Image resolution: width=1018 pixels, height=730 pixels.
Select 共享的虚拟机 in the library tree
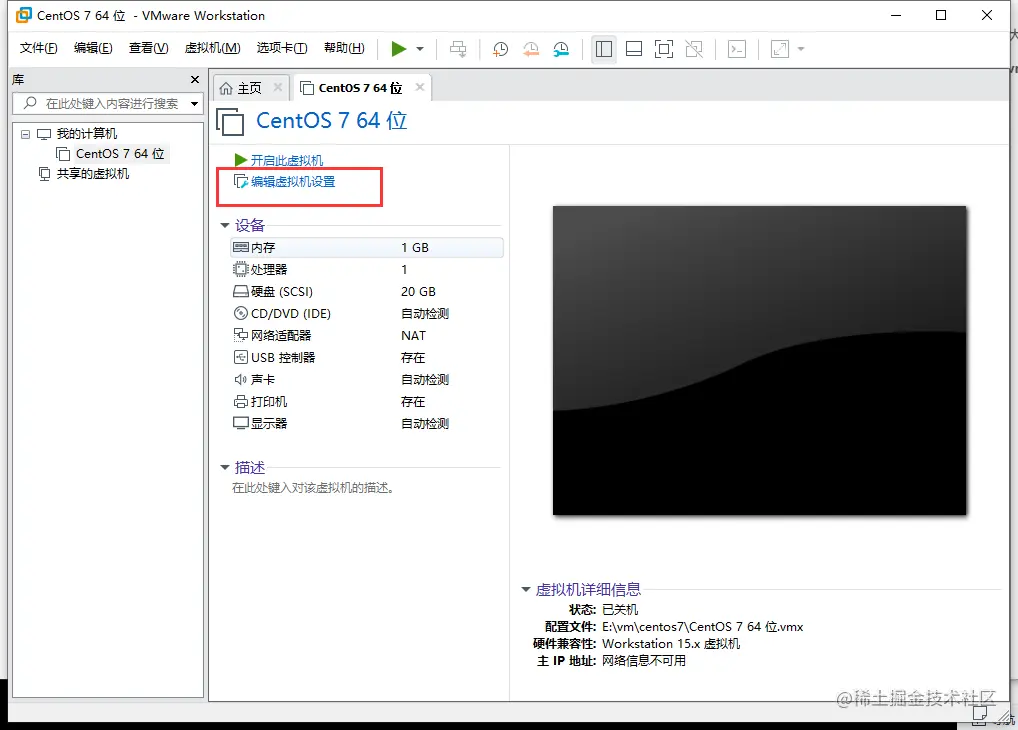click(92, 174)
